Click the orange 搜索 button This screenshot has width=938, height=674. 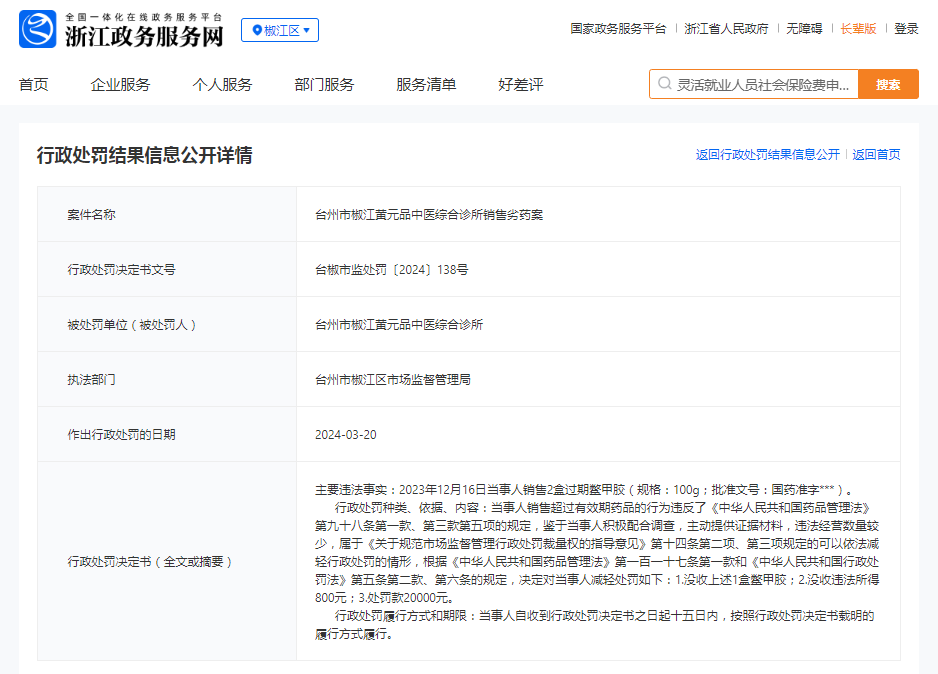pos(888,84)
